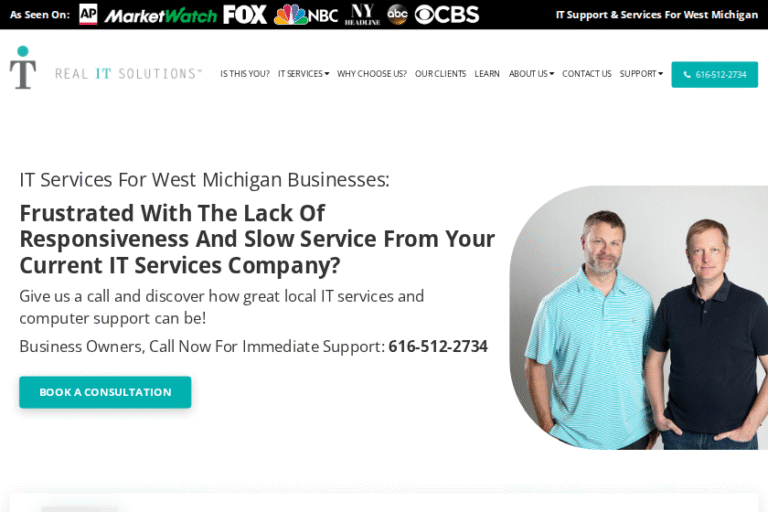
Task: Click the NY Headline logo
Action: [362, 15]
